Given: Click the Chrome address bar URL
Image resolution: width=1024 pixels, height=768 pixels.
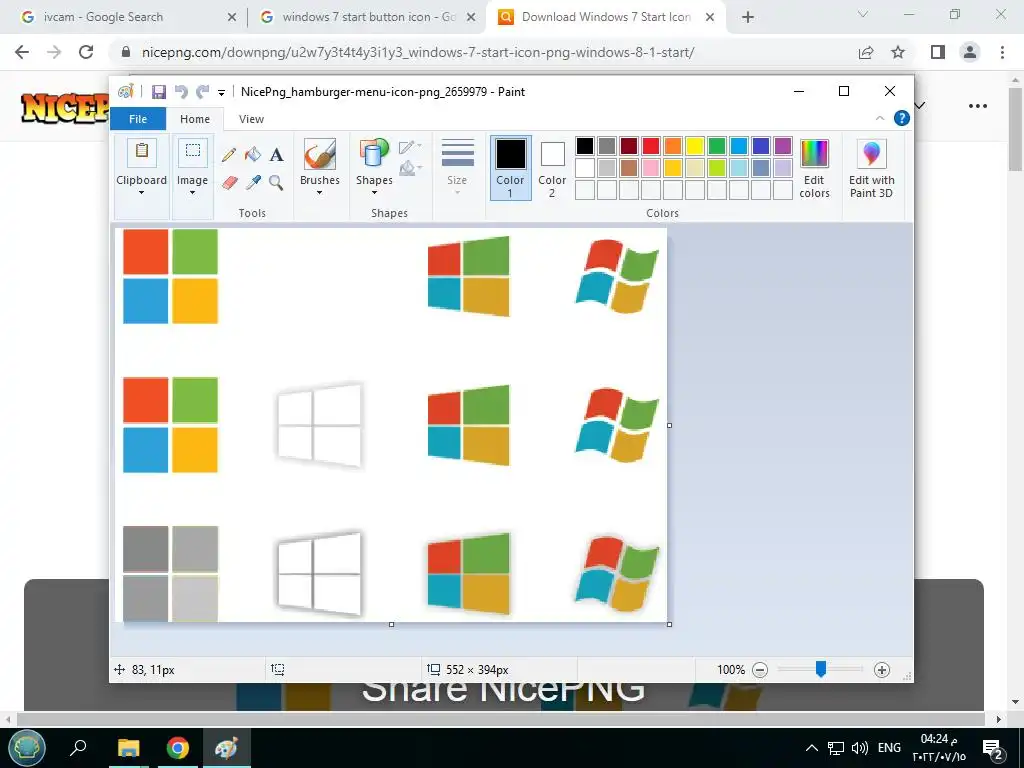Looking at the screenshot, I should point(418,52).
